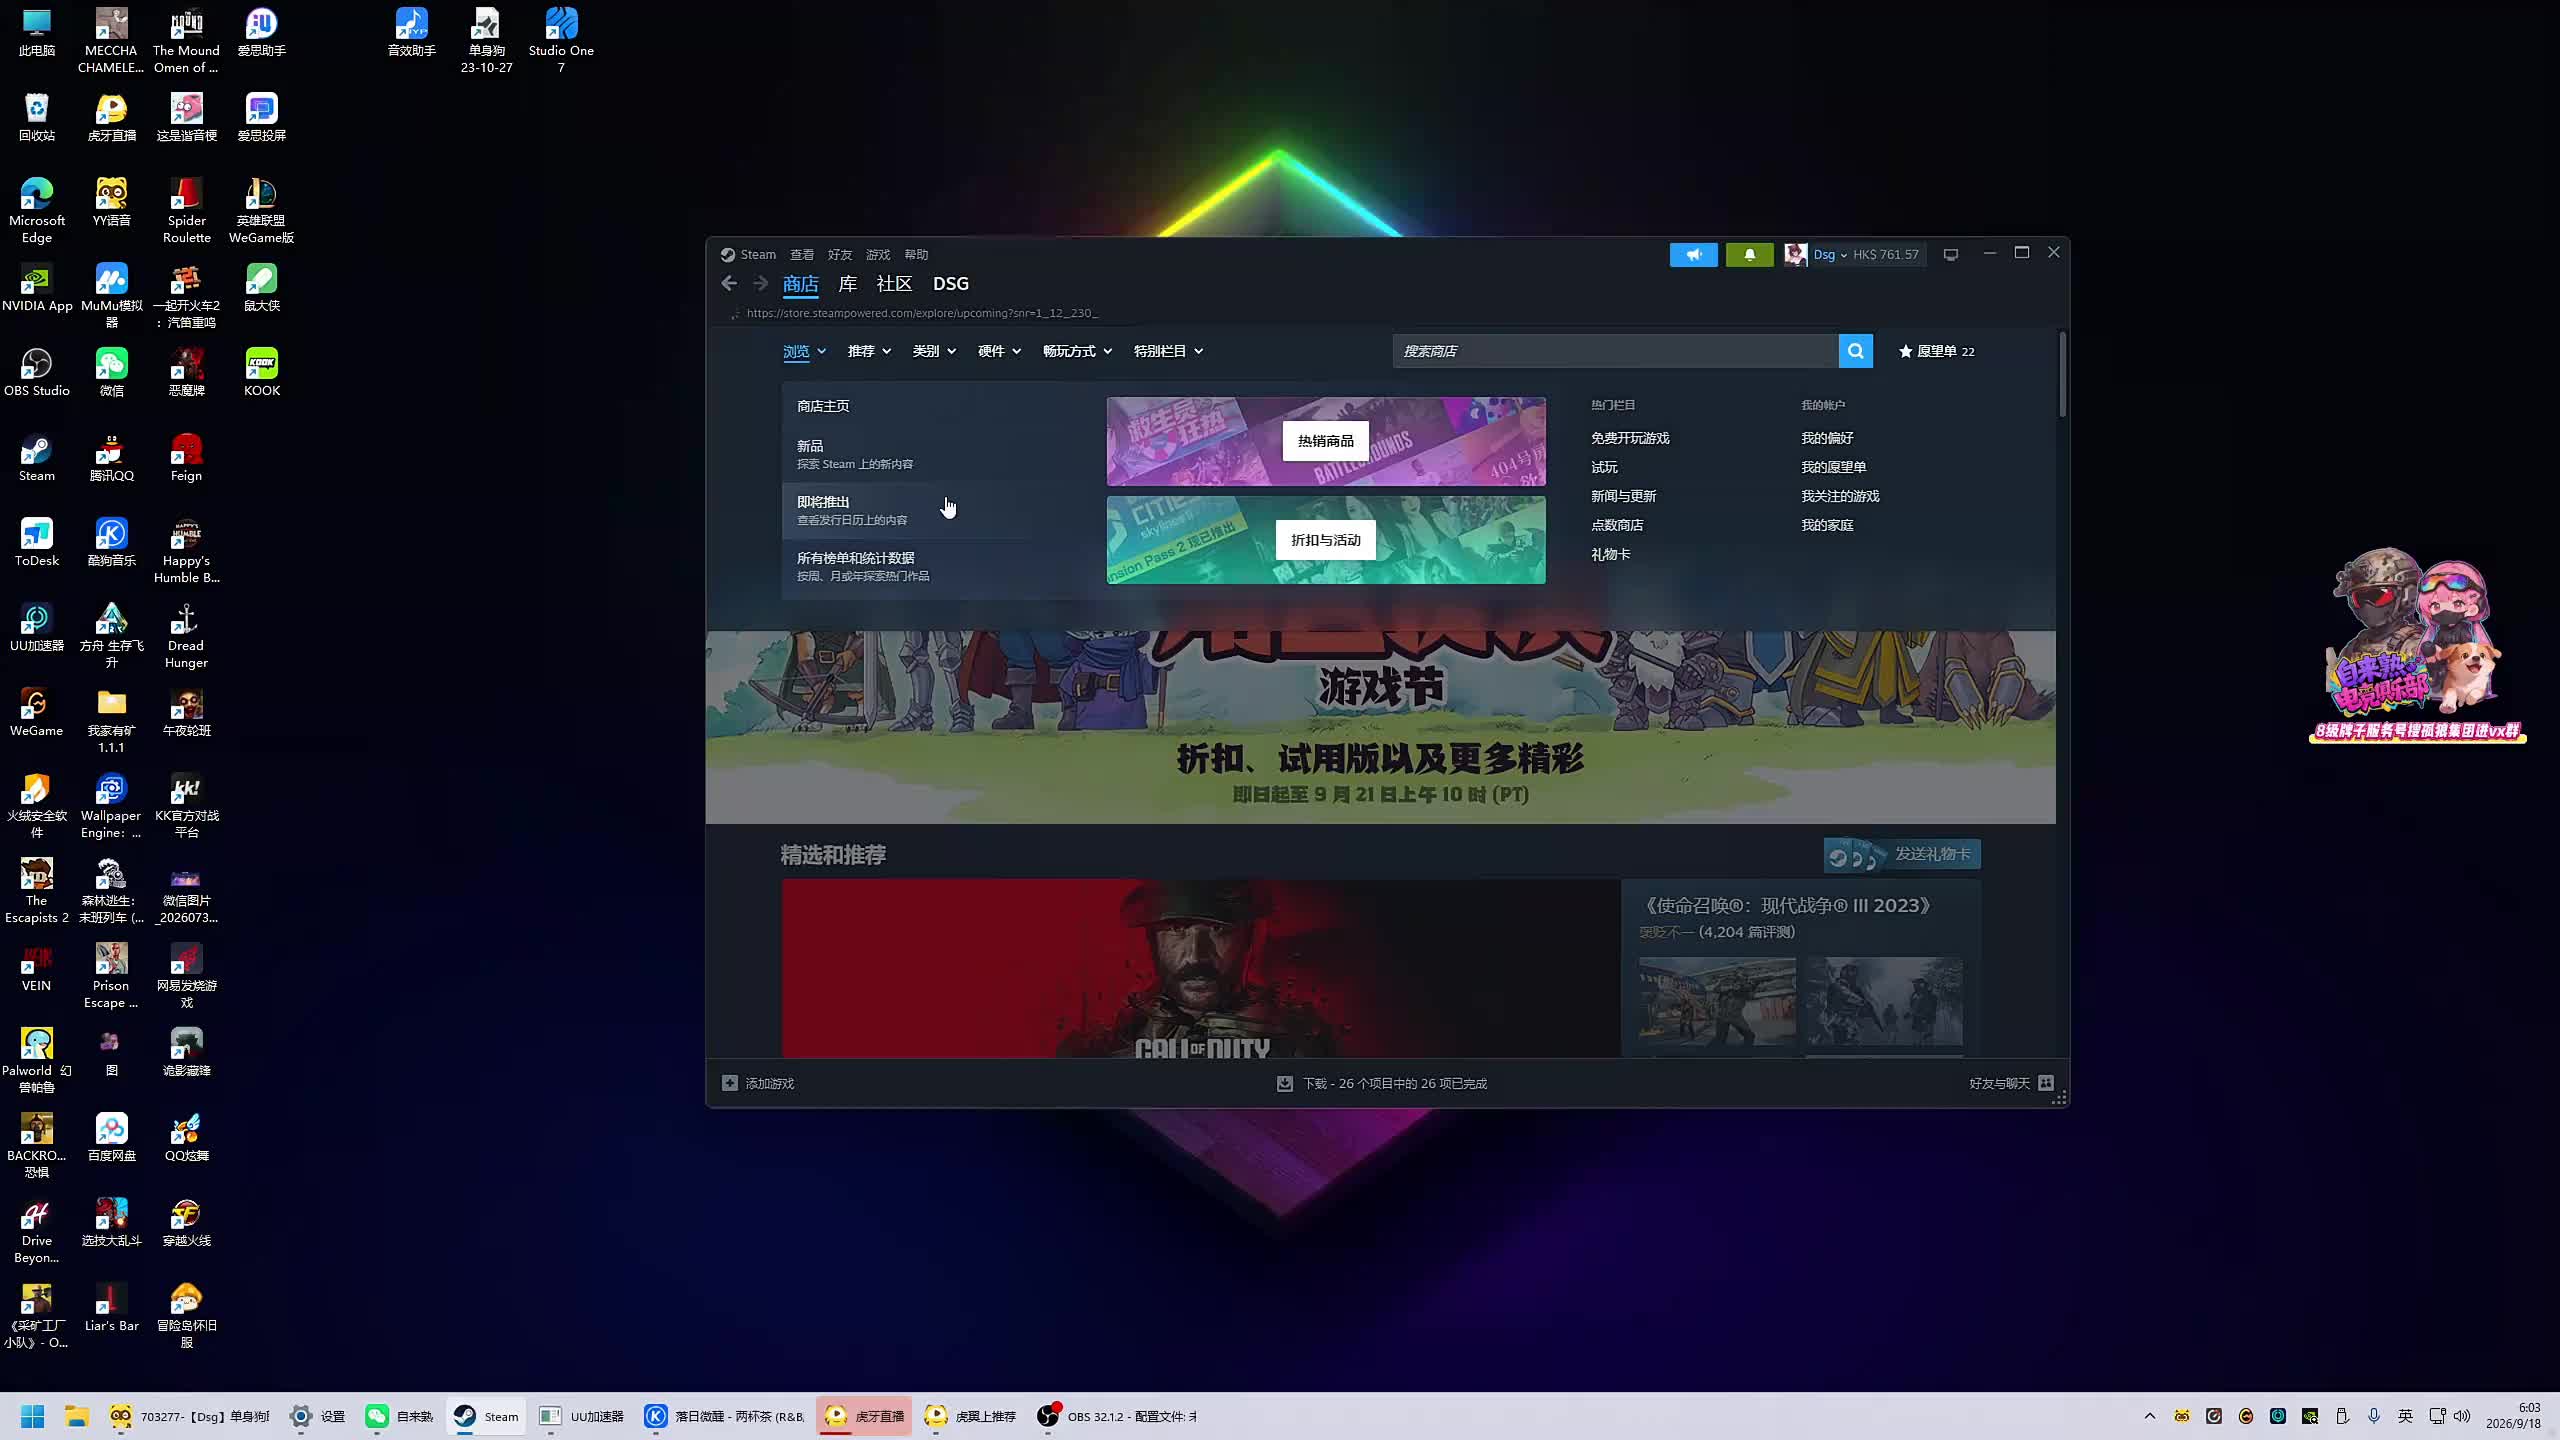Go forward using Steam's forward arrow
2560x1440 pixels.
(x=761, y=284)
